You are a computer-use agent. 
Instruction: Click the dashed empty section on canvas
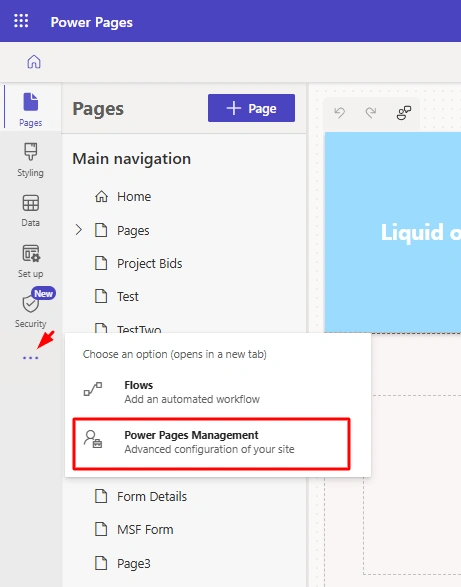coord(412,484)
